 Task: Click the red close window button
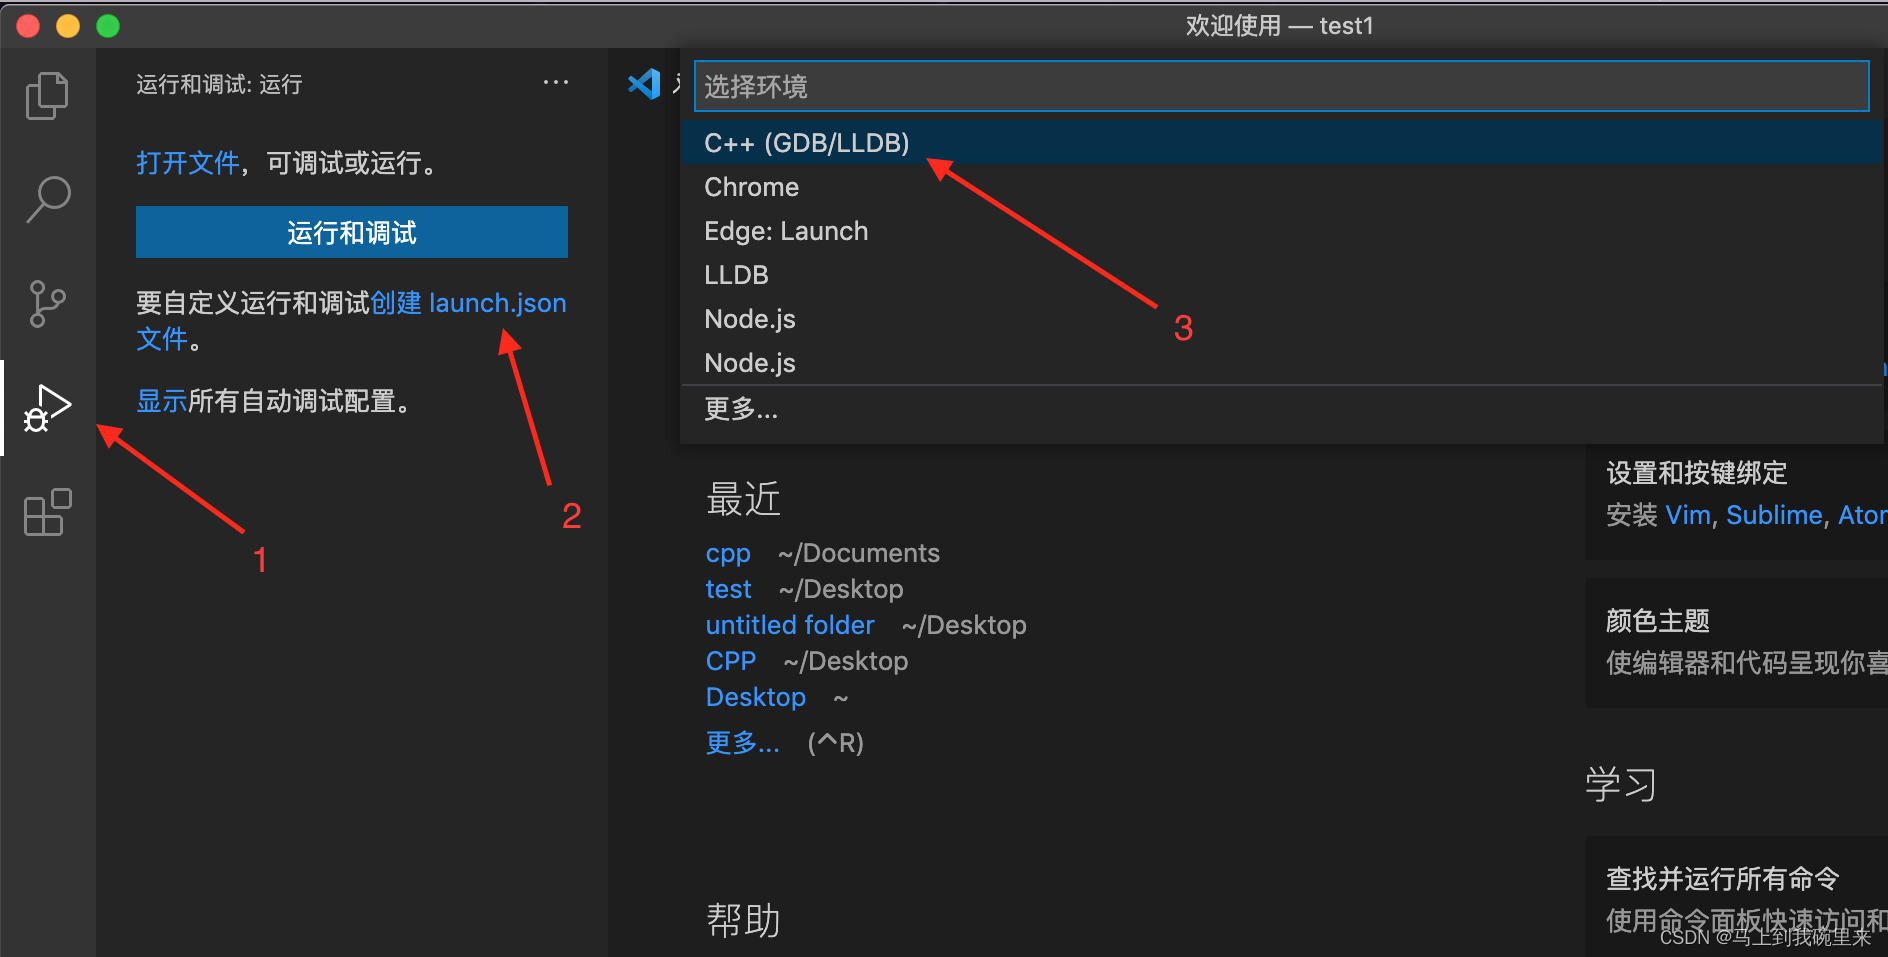pyautogui.click(x=28, y=26)
